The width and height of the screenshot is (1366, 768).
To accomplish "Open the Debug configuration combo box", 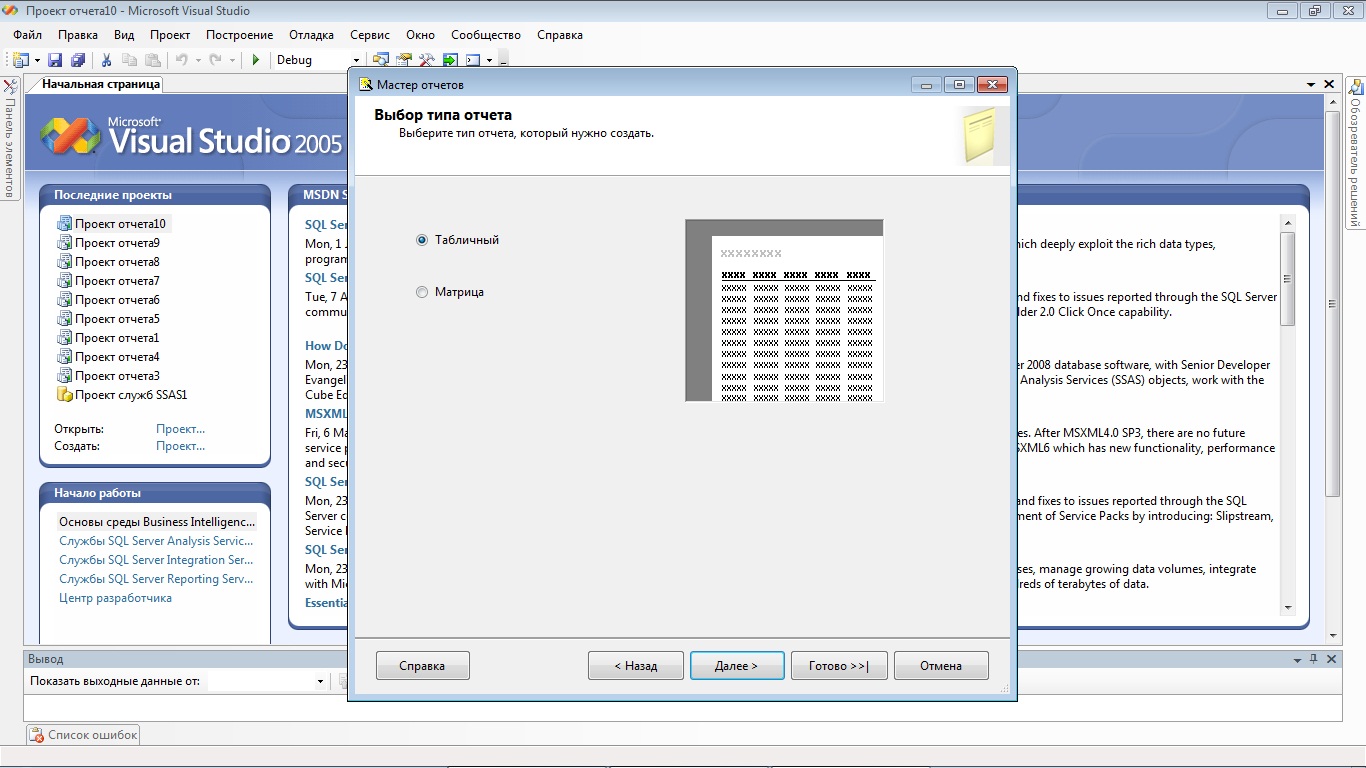I will (318, 60).
